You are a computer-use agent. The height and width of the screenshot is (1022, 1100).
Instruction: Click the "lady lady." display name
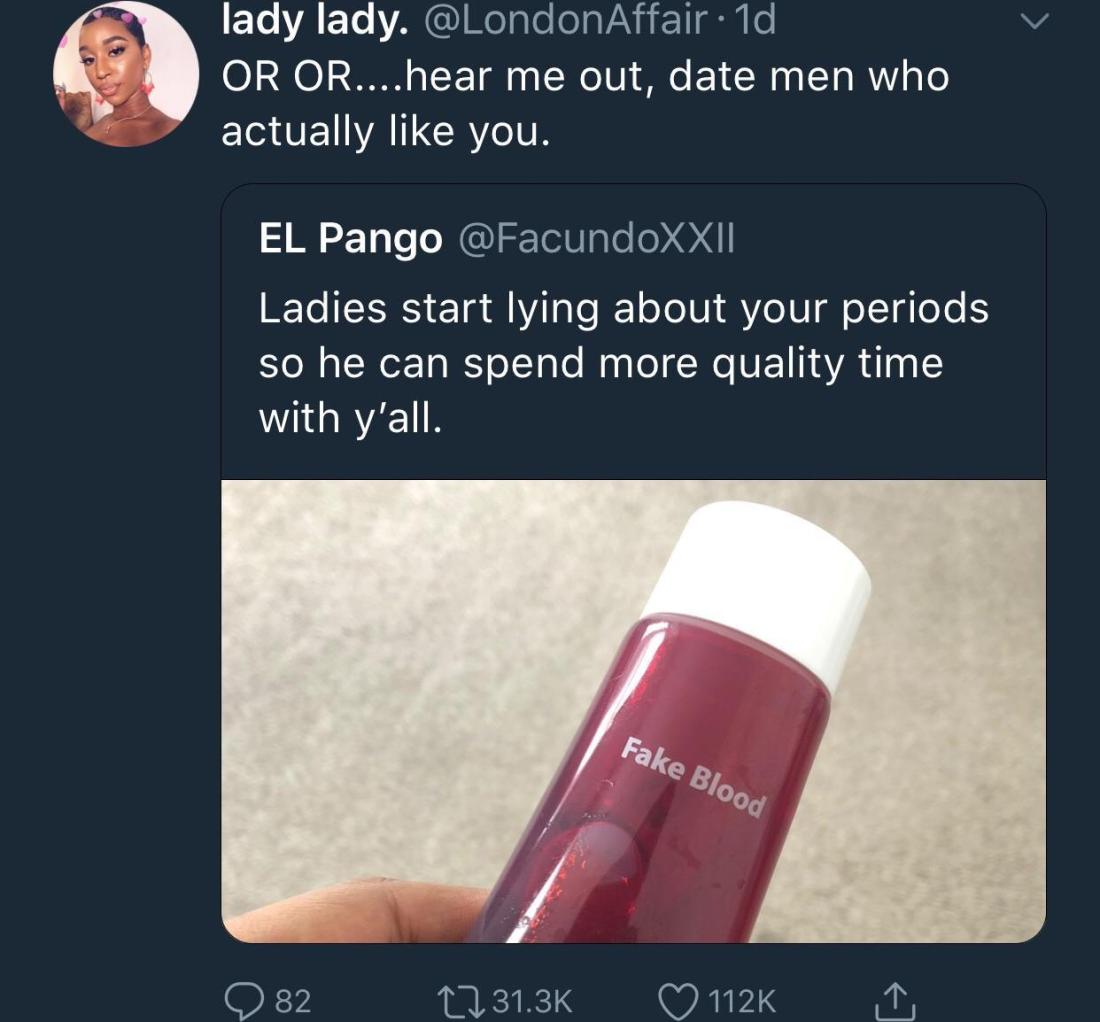[313, 21]
